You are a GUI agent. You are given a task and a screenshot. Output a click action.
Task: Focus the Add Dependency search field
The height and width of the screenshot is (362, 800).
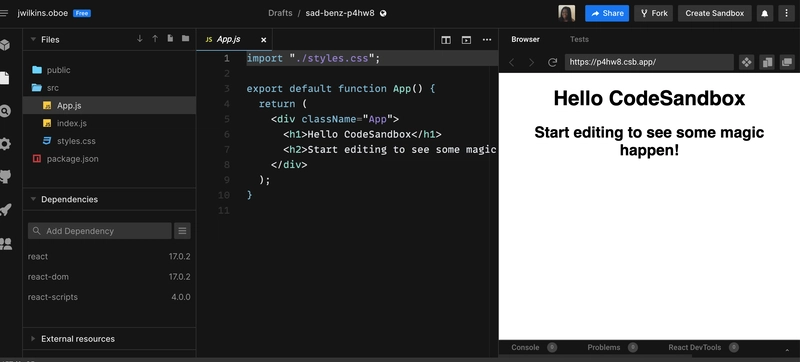(100, 231)
